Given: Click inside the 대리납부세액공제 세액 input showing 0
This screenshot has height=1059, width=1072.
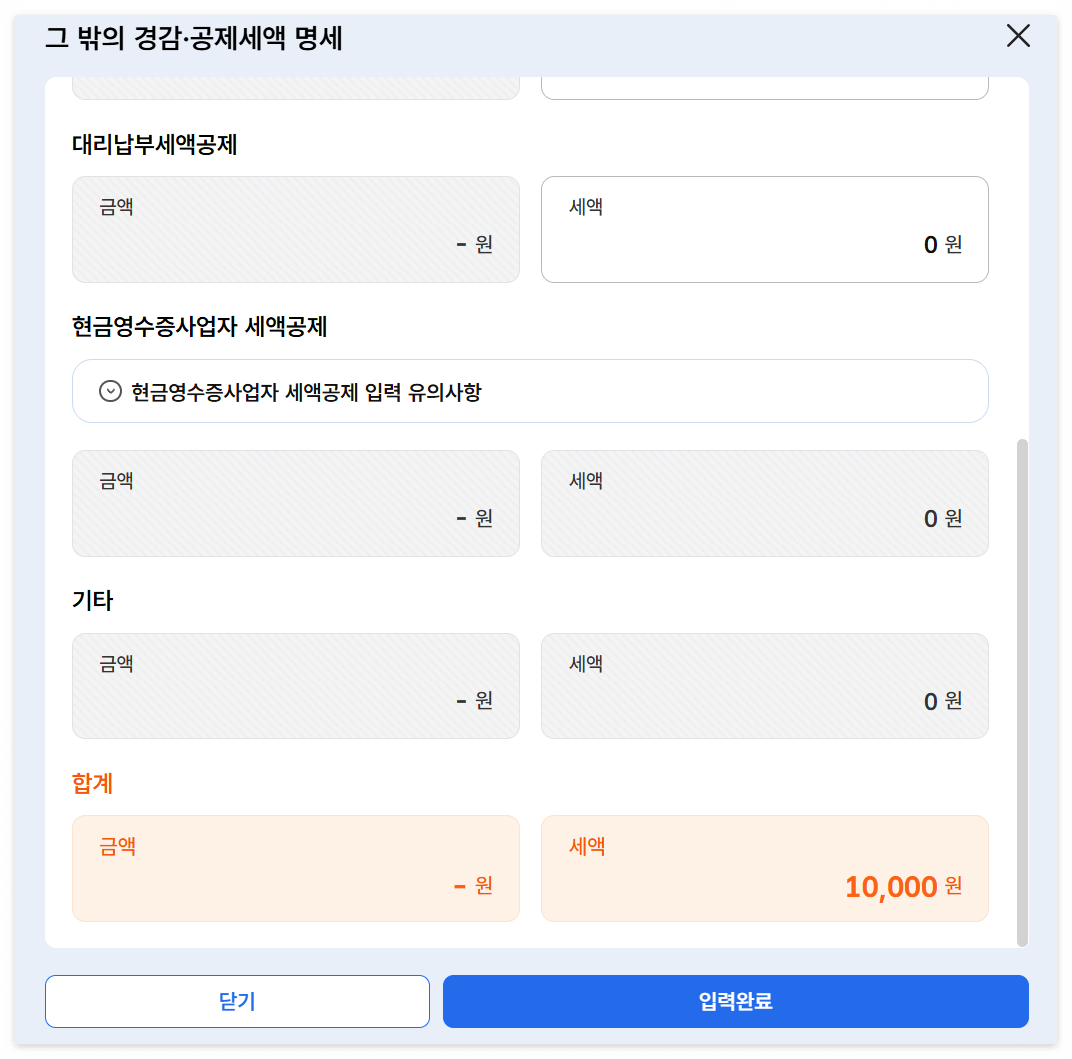Looking at the screenshot, I should coord(764,229).
